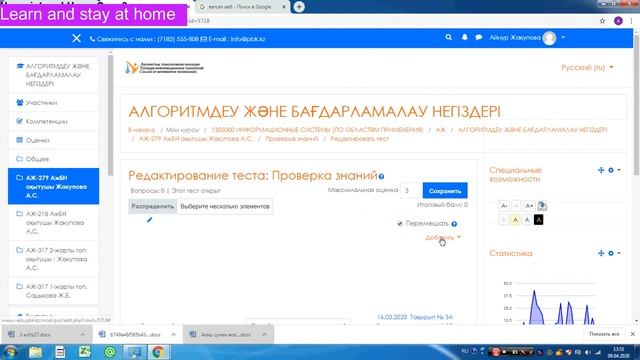Click the reset font size A button
The height and width of the screenshot is (360, 640).
coord(516,206)
